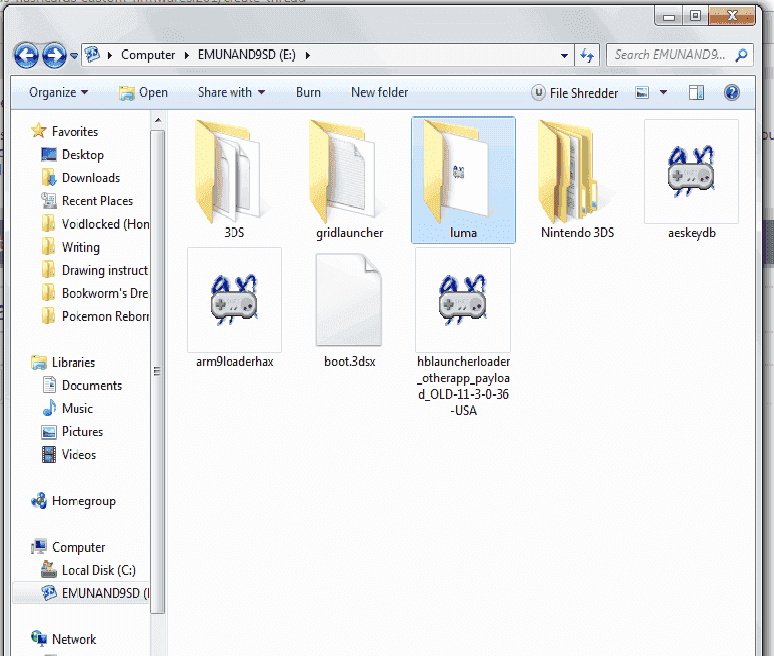Open the view options dropdown arrow

[663, 92]
